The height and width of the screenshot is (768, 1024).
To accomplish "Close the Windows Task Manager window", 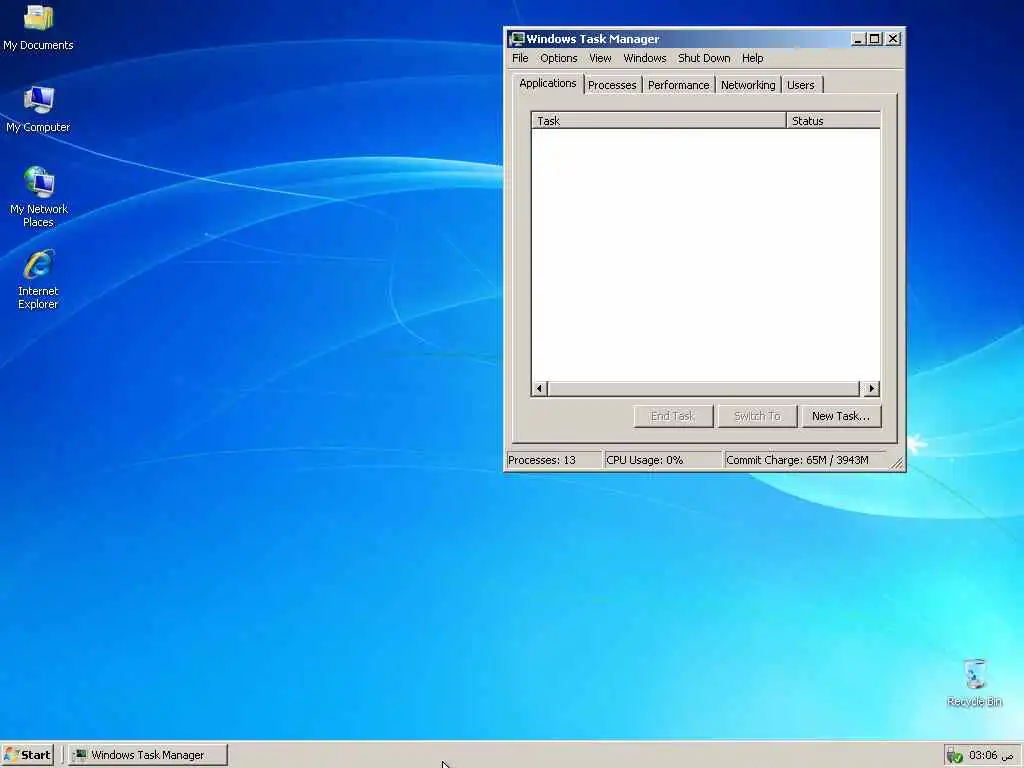I will click(x=893, y=39).
